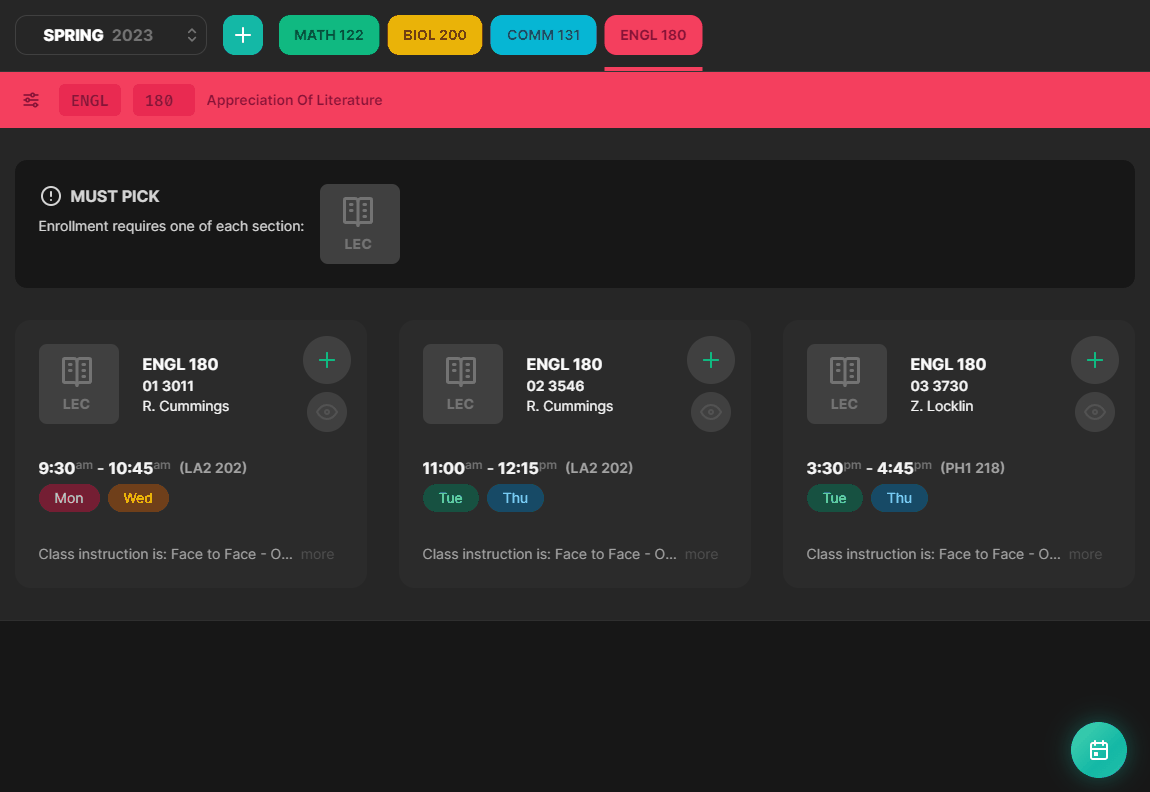The width and height of the screenshot is (1150, 792).
Task: Toggle preview eye for section 02 3546
Action: (x=710, y=412)
